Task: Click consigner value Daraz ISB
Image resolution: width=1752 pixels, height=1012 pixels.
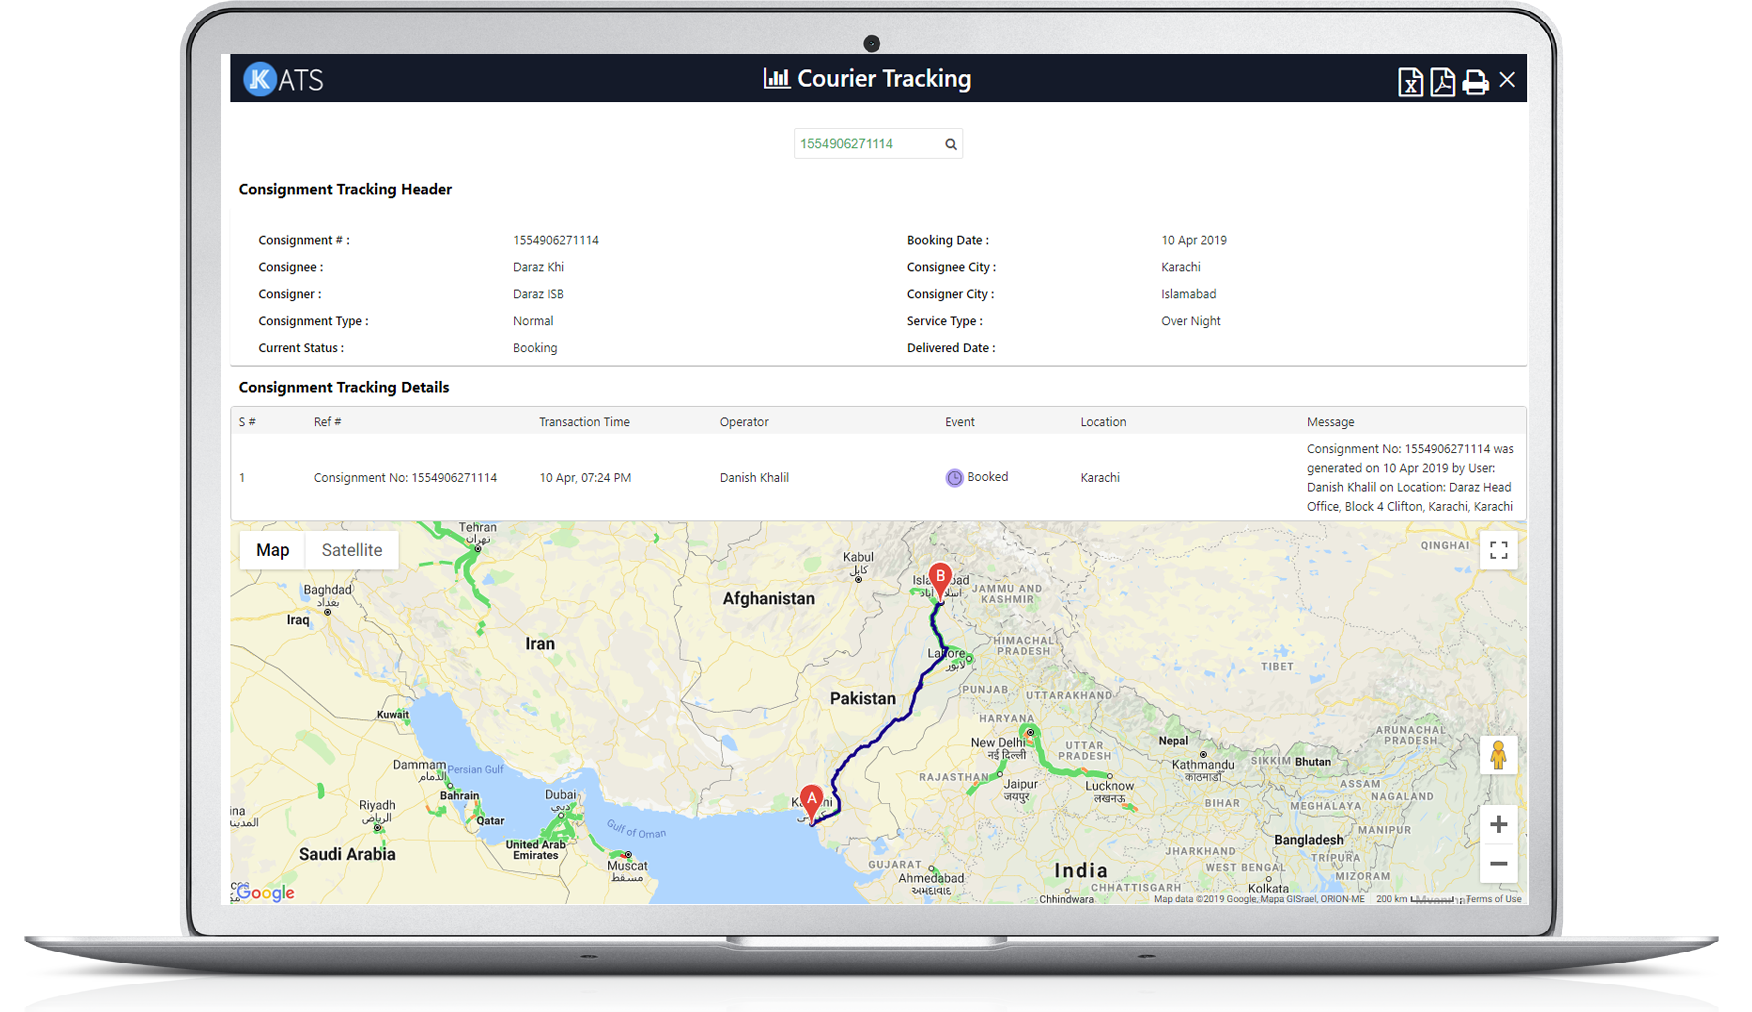Action: 538,294
